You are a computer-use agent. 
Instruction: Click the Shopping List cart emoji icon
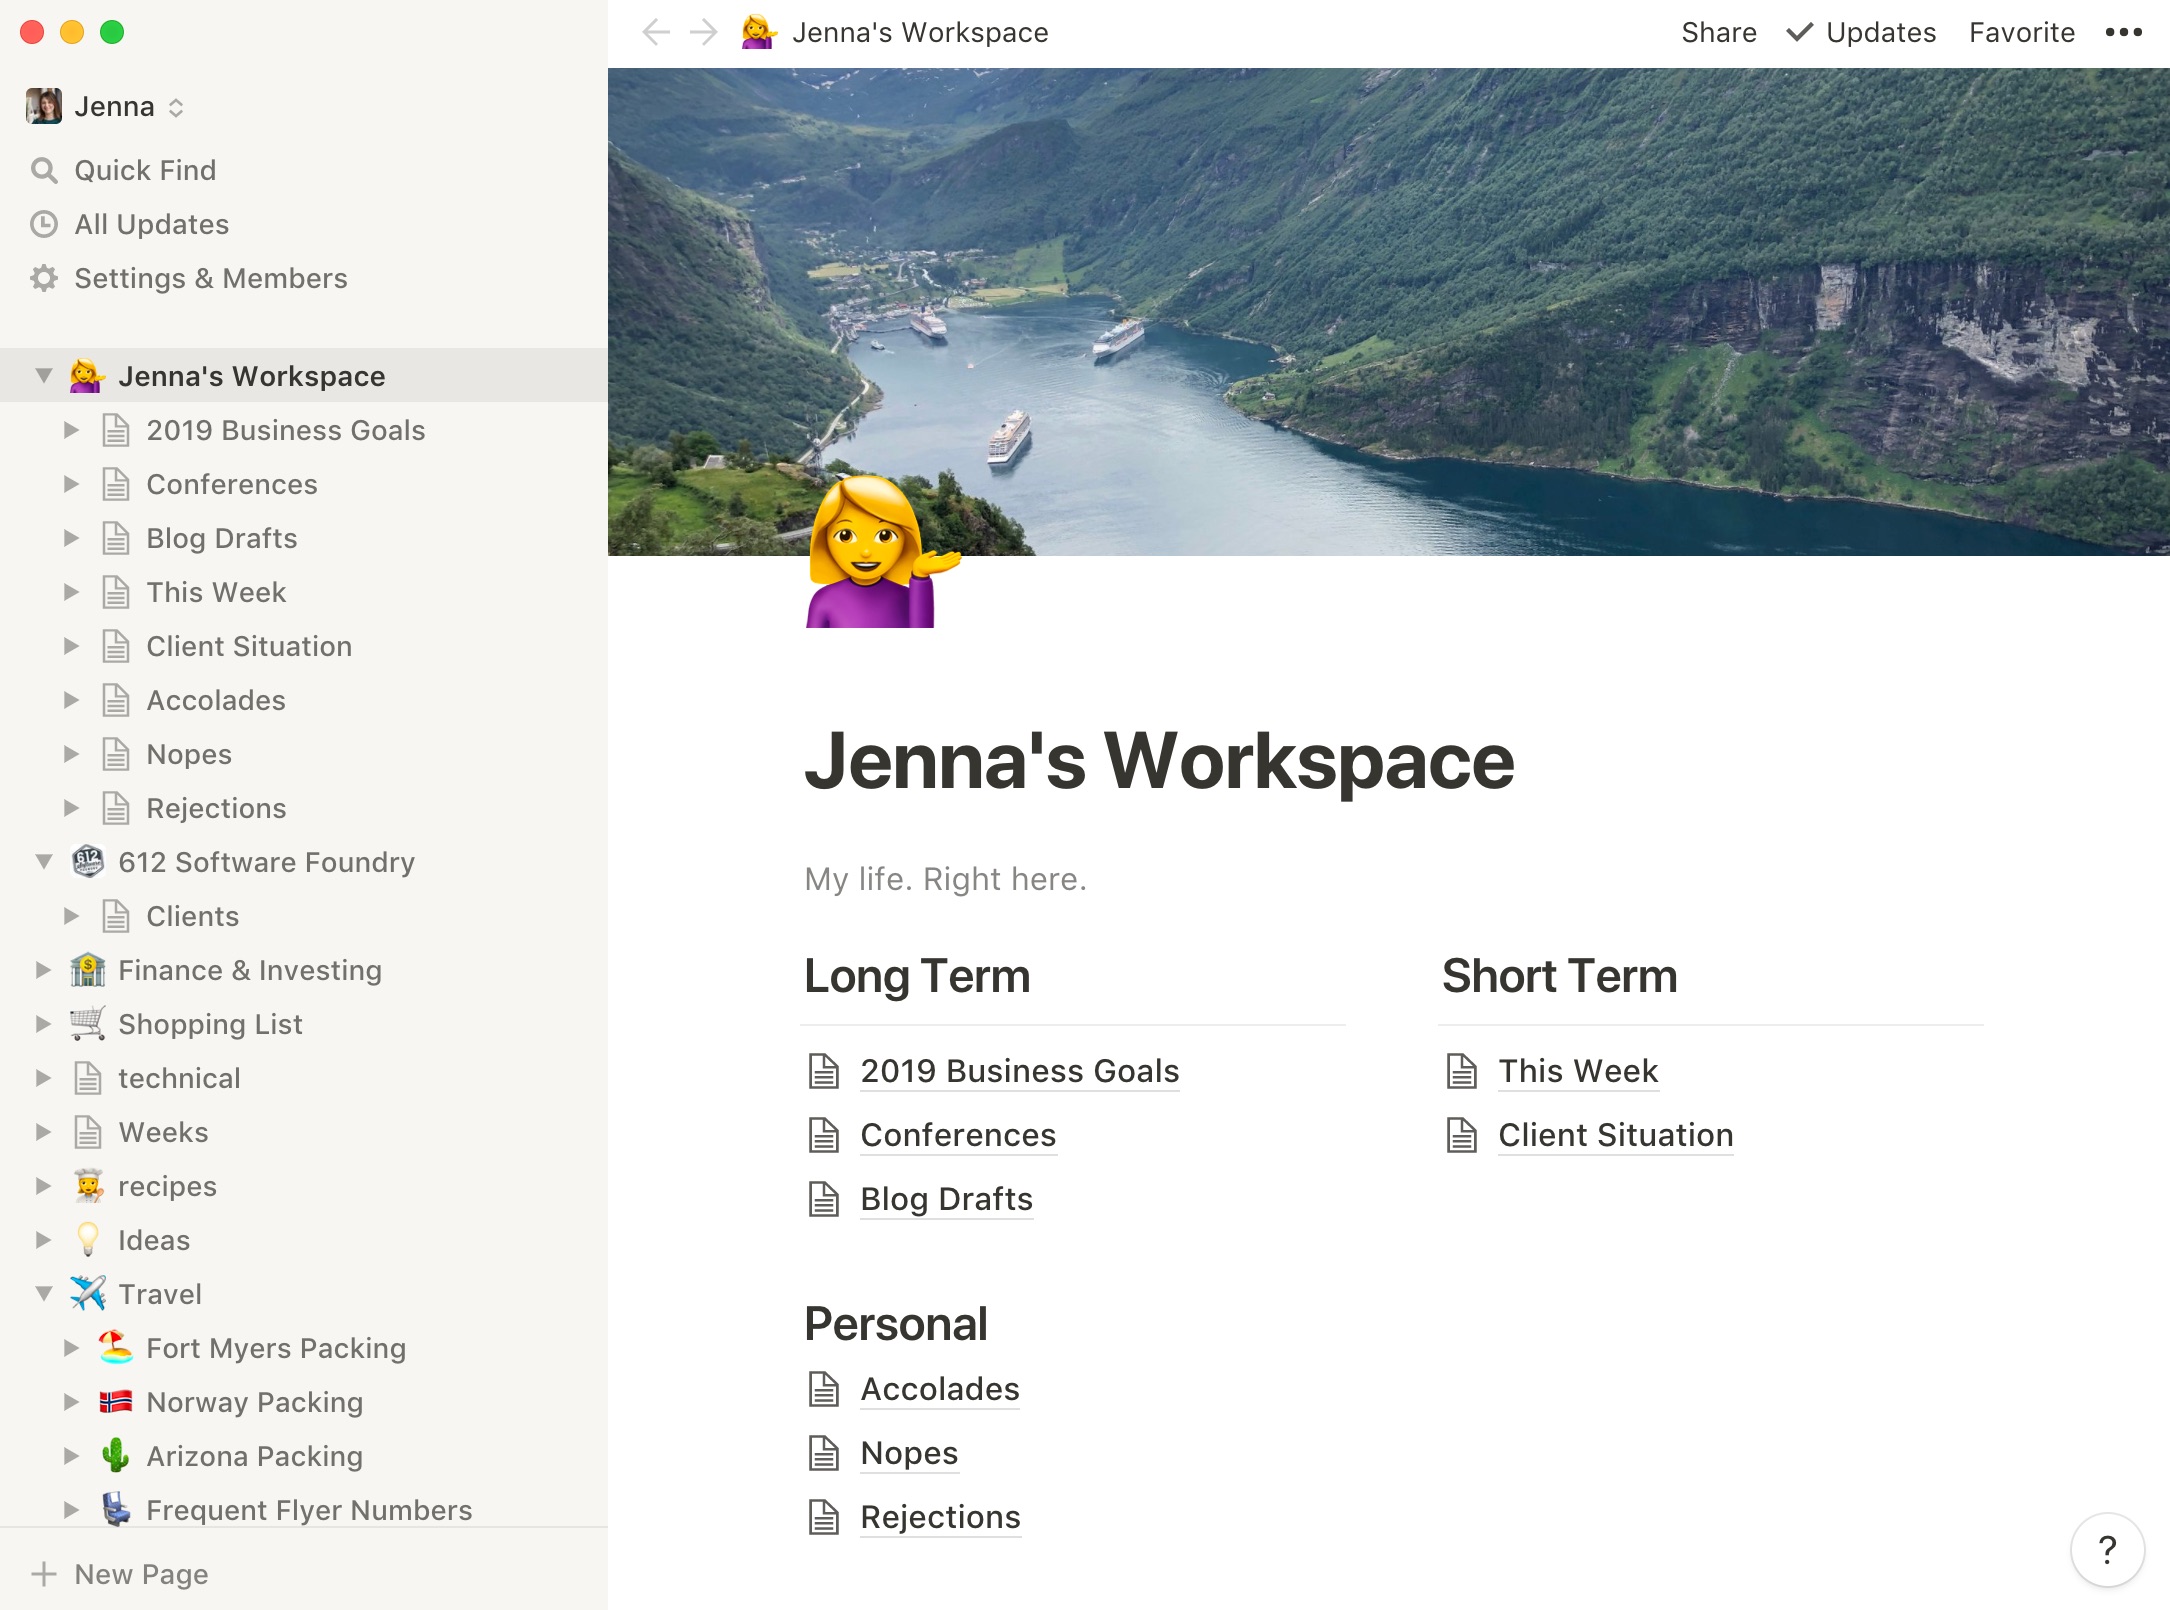[86, 1023]
